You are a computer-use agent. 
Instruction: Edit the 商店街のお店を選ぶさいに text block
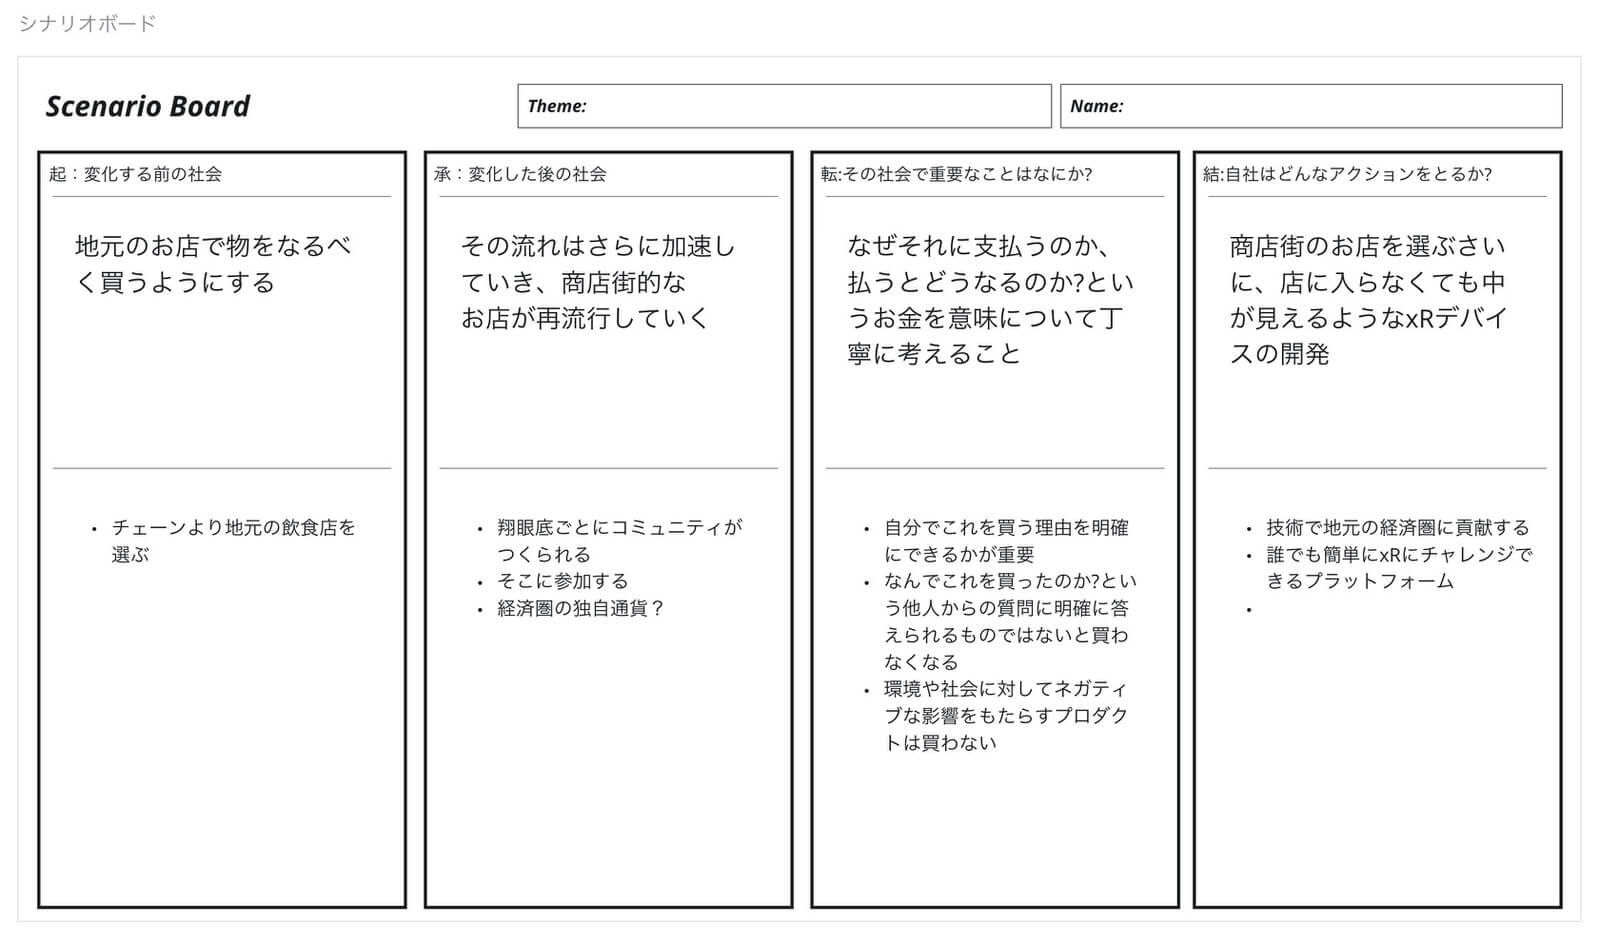(1368, 300)
